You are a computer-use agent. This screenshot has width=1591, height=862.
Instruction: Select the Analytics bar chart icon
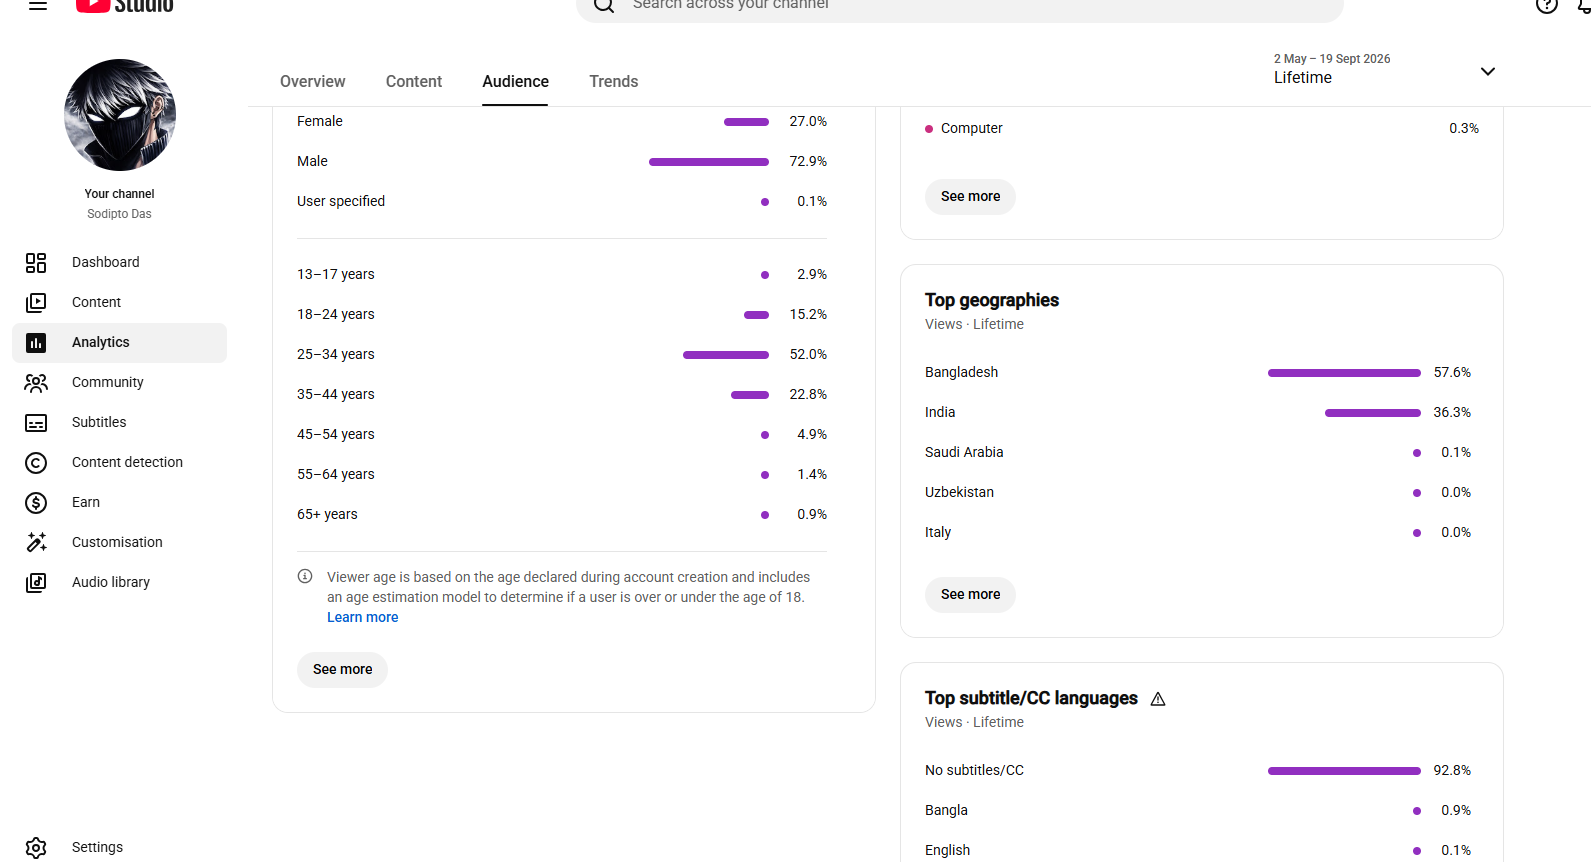[x=36, y=342]
